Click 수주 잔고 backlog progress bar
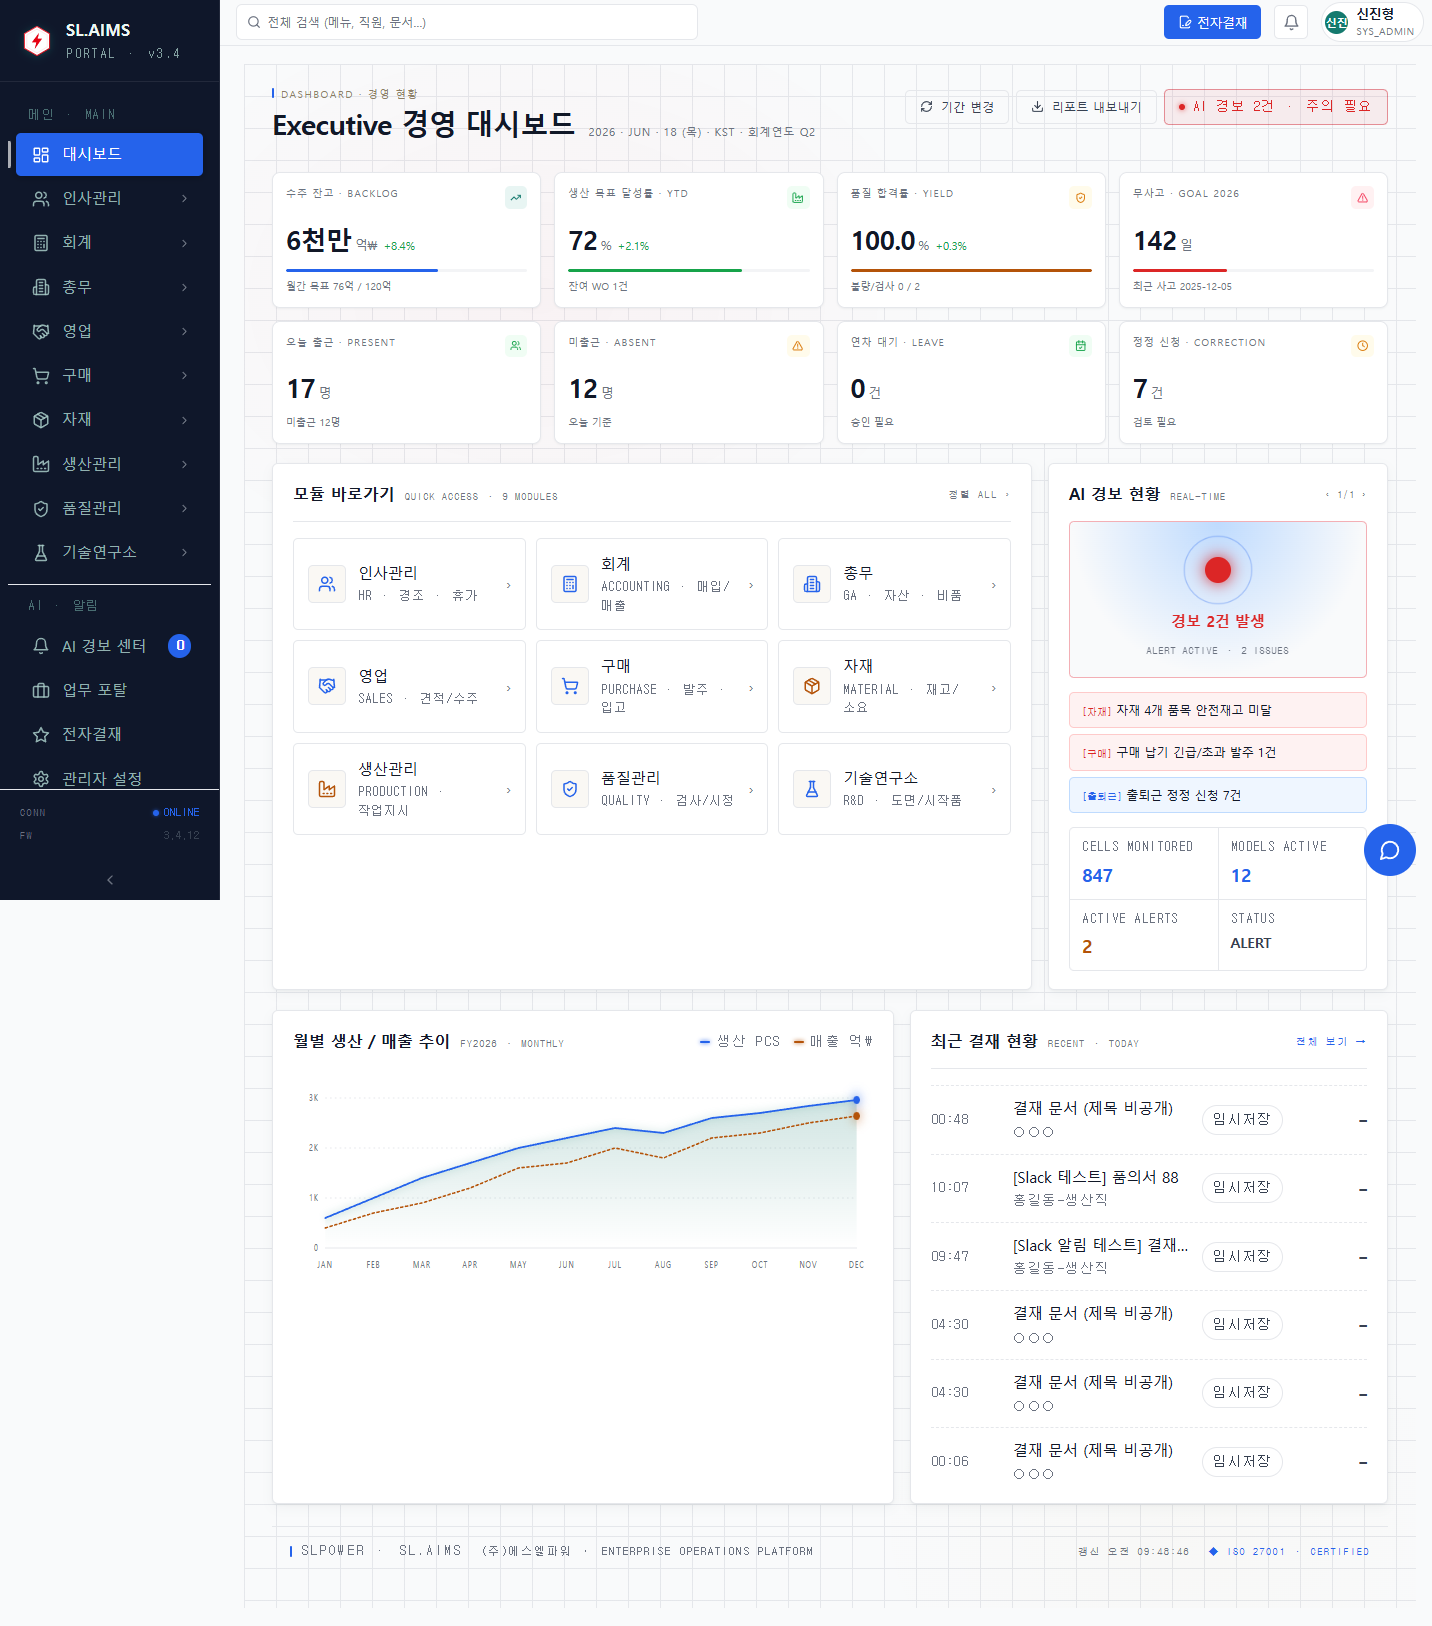Screen dimensions: 1432x1626 (x=406, y=270)
